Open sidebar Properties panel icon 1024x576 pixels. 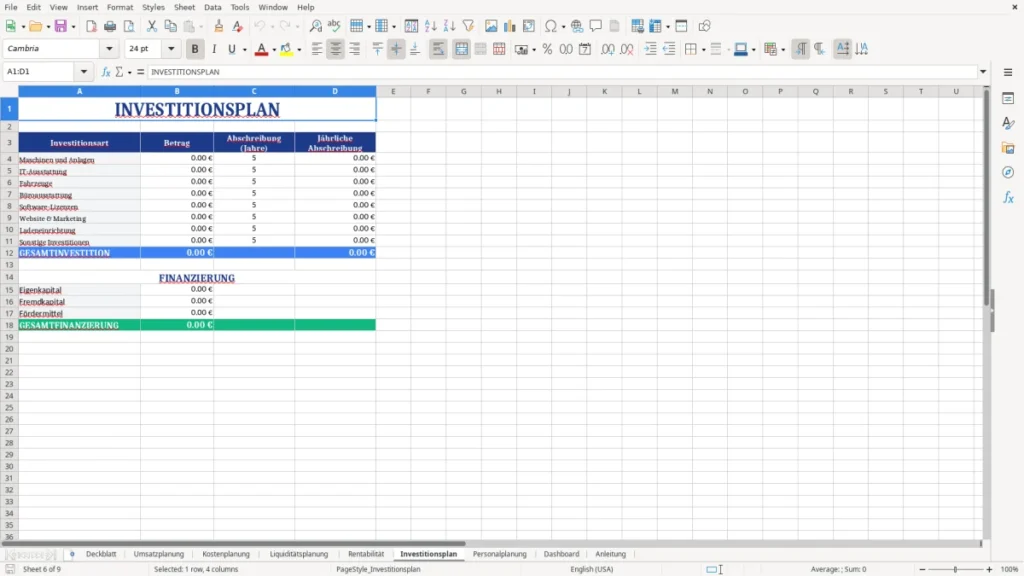tap(1008, 99)
